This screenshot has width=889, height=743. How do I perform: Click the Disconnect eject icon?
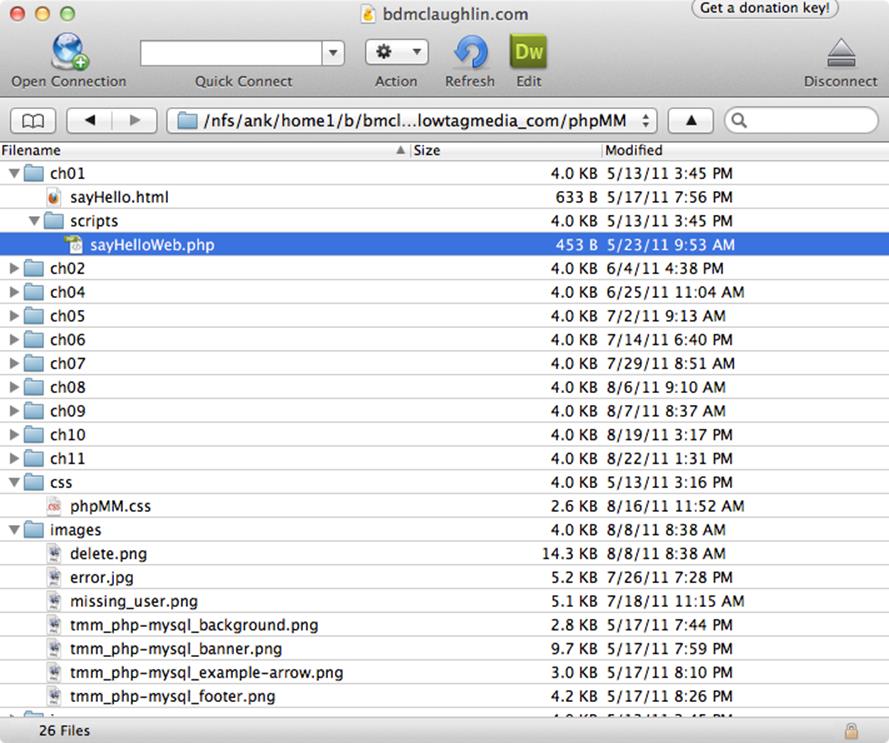(x=841, y=53)
